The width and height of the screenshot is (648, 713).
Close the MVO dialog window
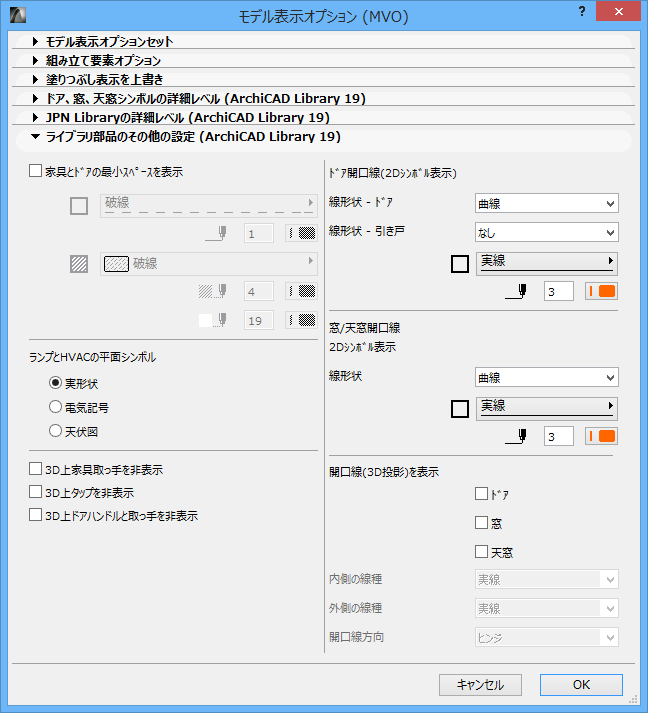[618, 11]
